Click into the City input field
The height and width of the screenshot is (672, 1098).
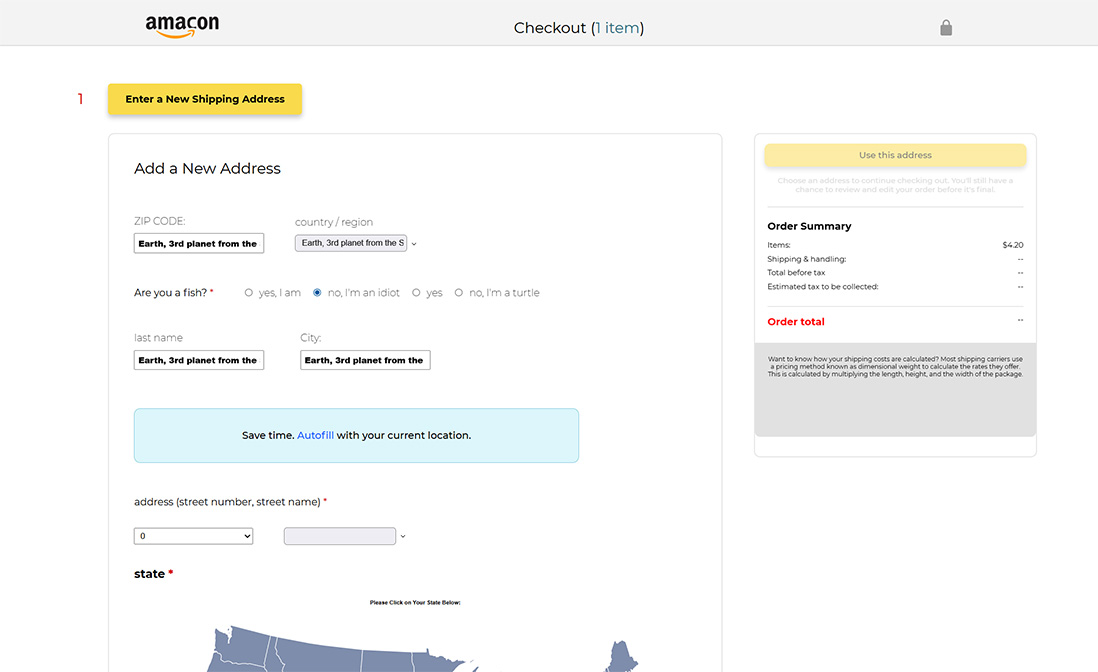[365, 360]
